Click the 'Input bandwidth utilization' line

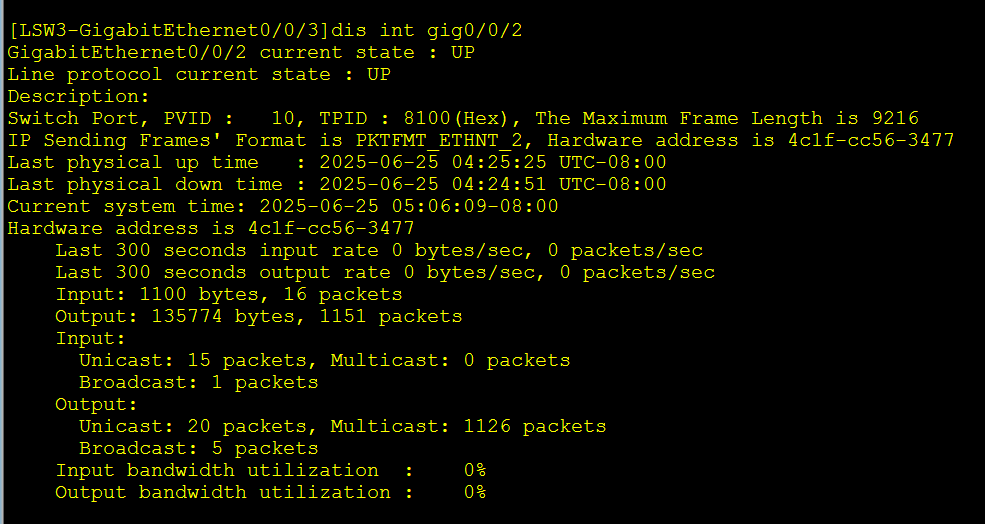point(271,471)
